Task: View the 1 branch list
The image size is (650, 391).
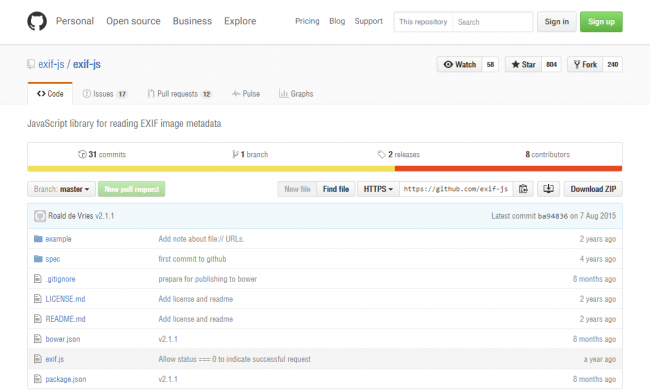Action: tap(250, 154)
